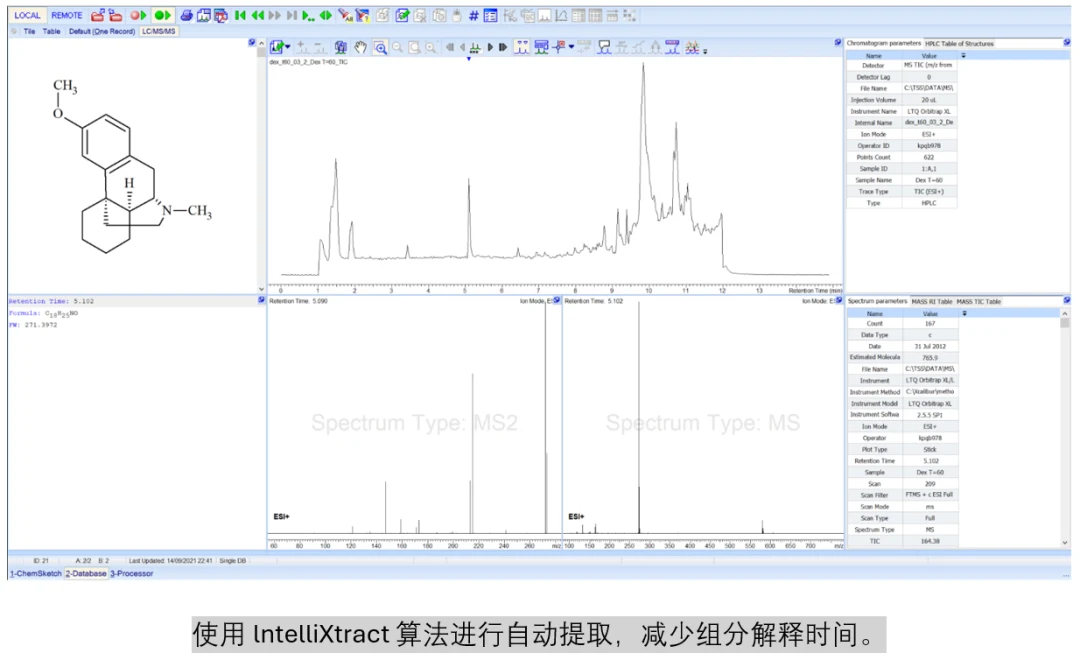The height and width of the screenshot is (660, 1080).
Task: Click the spectrum parameters vertical scrollbar
Action: (1065, 427)
